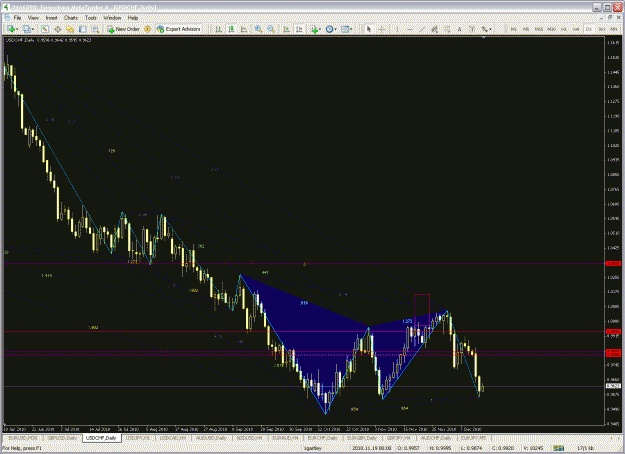
Task: Click the New Chart toolbar icon
Action: (x=11, y=29)
